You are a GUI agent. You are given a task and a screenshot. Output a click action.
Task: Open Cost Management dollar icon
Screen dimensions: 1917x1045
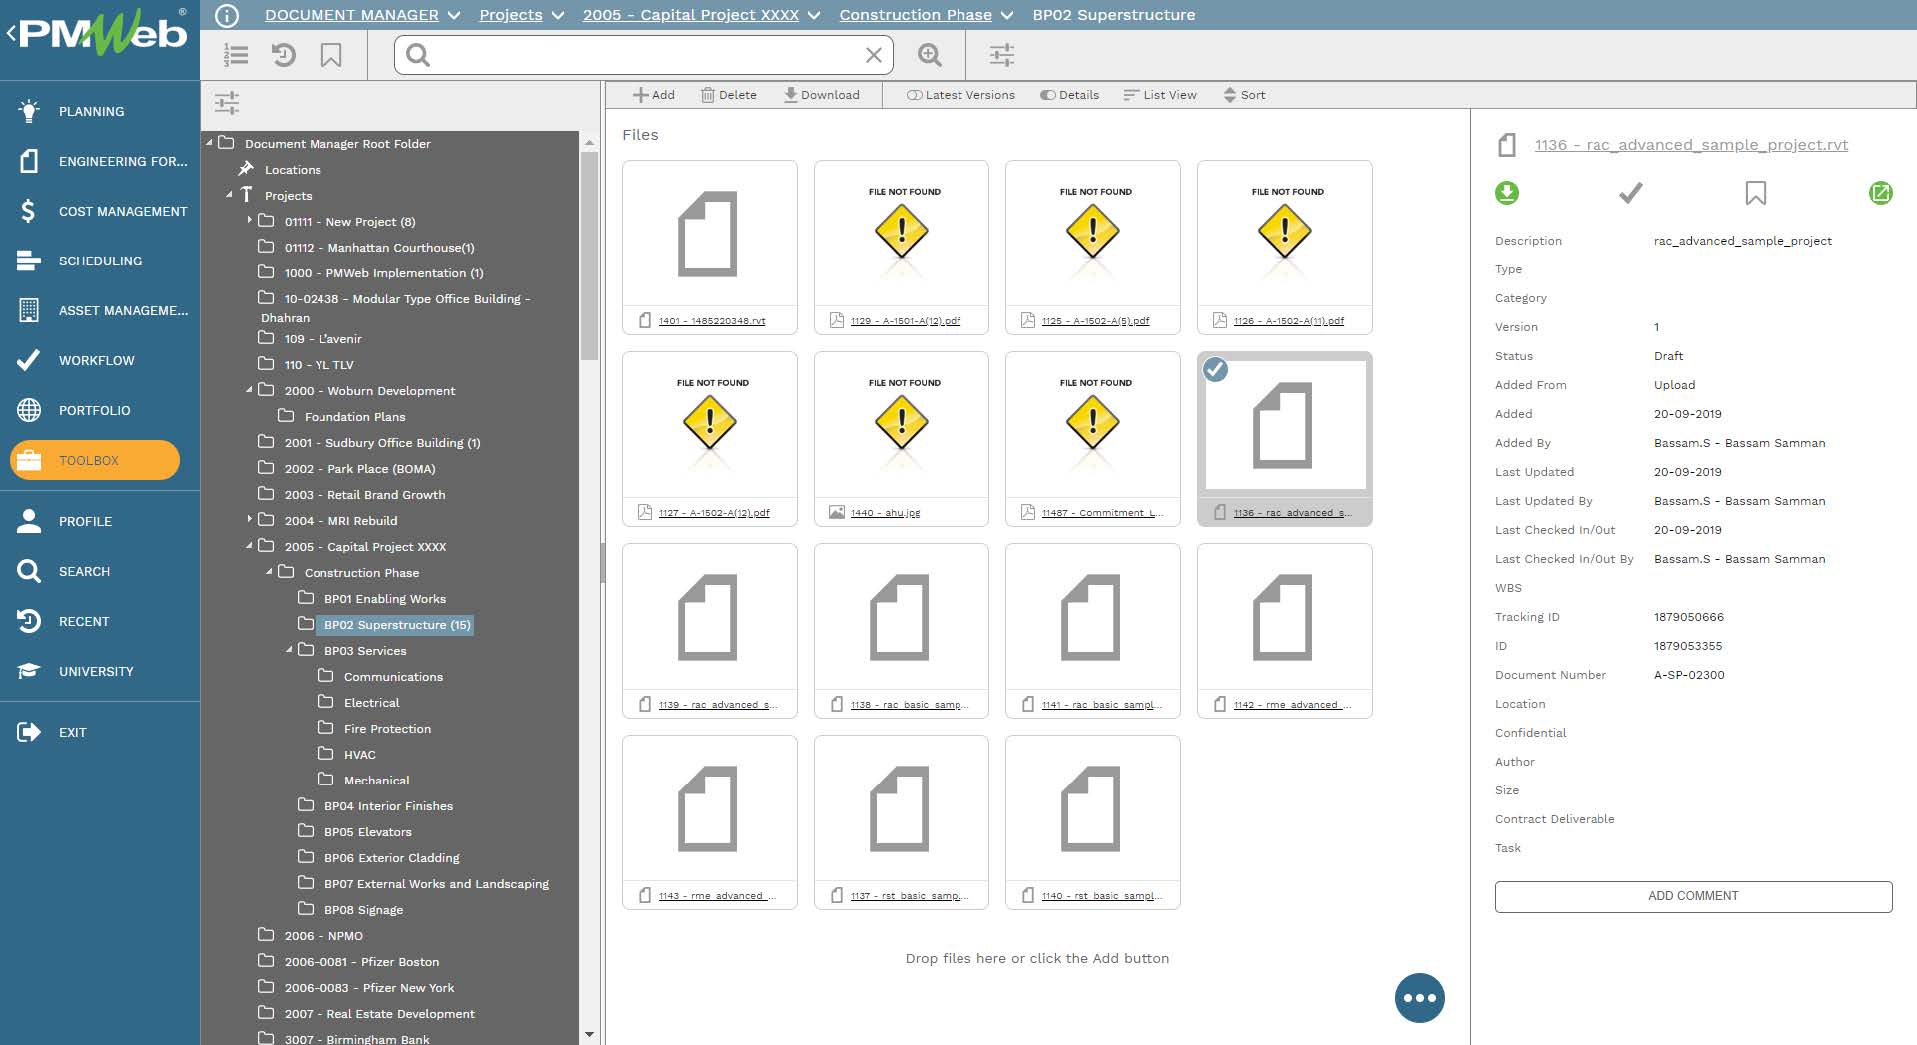click(x=29, y=211)
